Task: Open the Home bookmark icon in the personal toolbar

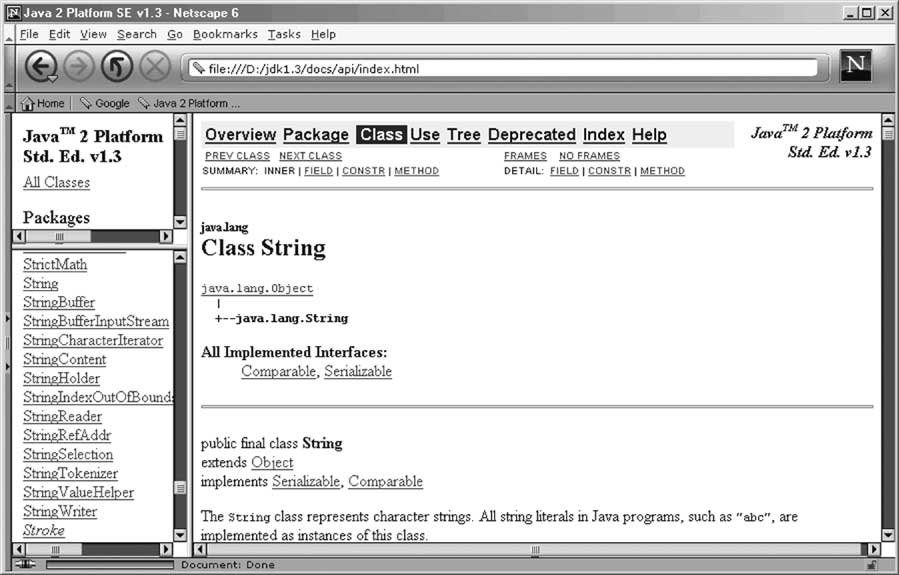Action: pyautogui.click(x=28, y=103)
